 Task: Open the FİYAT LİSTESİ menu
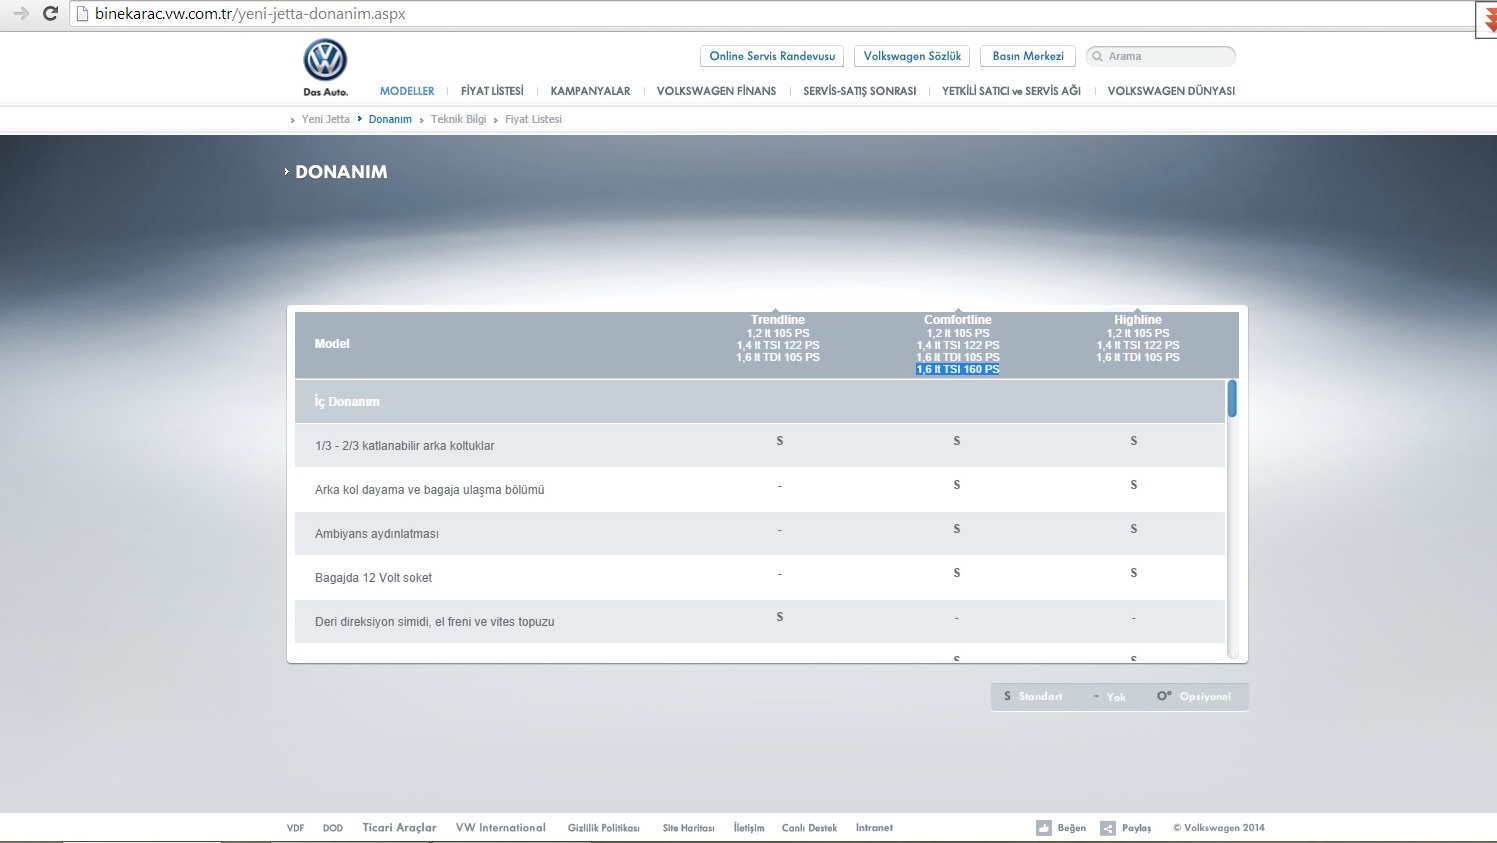point(492,91)
